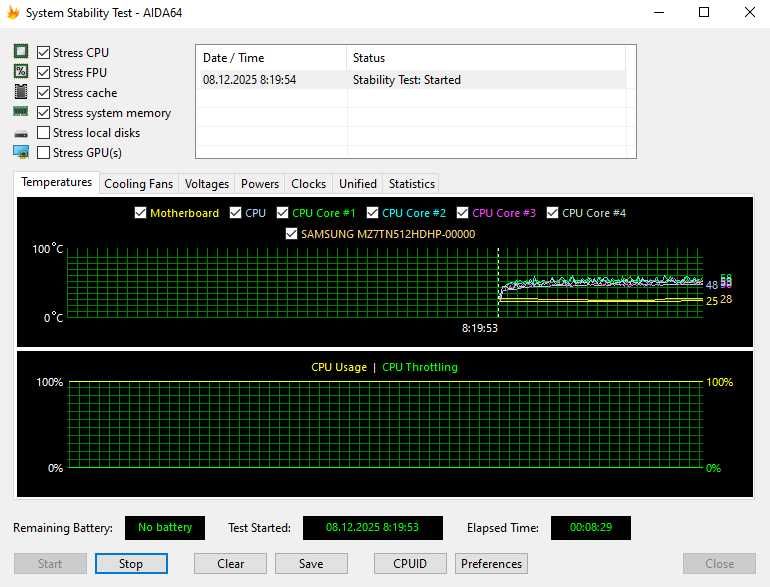
Task: Open the Powers tab
Action: click(260, 184)
